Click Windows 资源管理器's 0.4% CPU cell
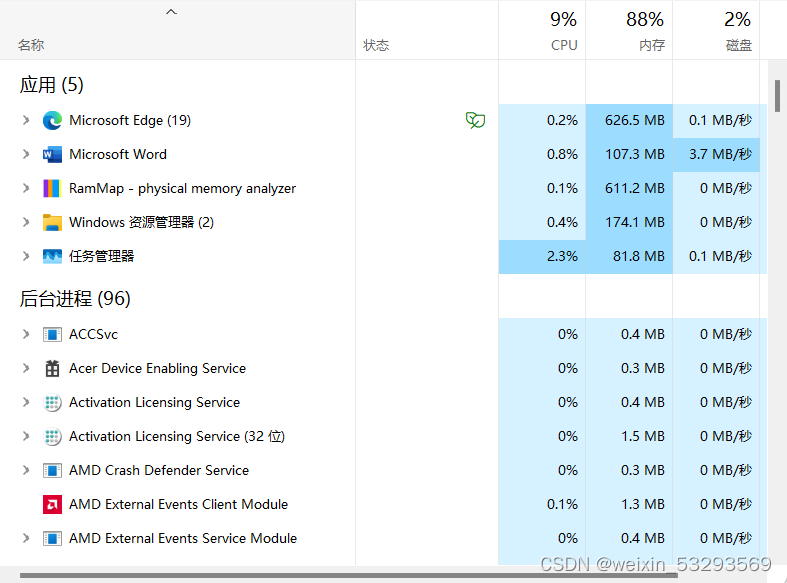Screen dimensions: 787x583 pos(542,222)
